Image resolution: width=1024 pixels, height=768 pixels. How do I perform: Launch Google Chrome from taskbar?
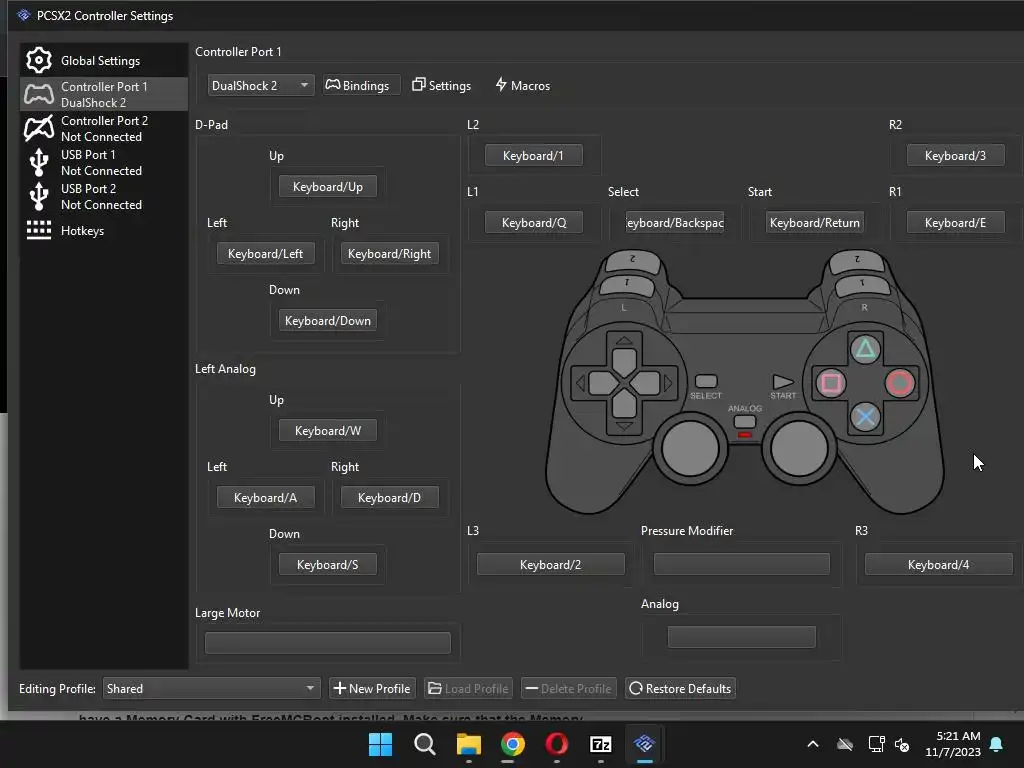tap(513, 744)
